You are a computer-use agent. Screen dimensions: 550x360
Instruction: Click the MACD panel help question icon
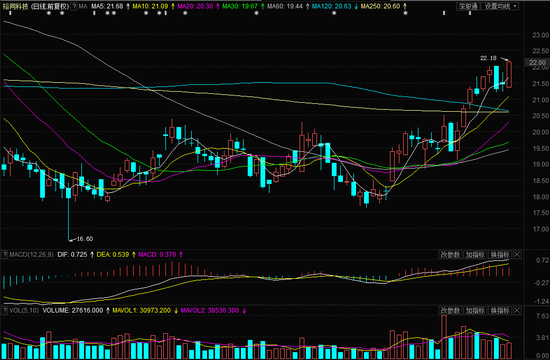pyautogui.click(x=5, y=255)
